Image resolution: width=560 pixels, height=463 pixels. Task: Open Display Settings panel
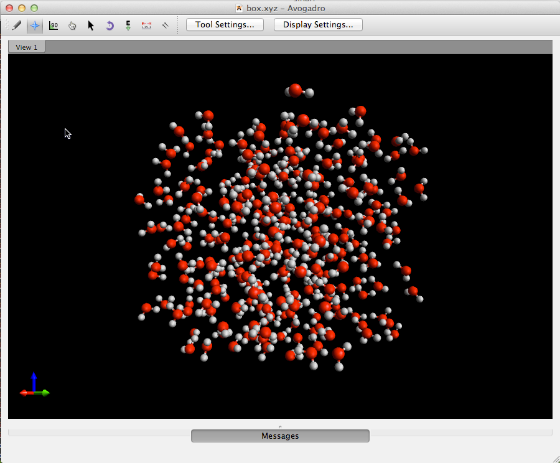(318, 25)
